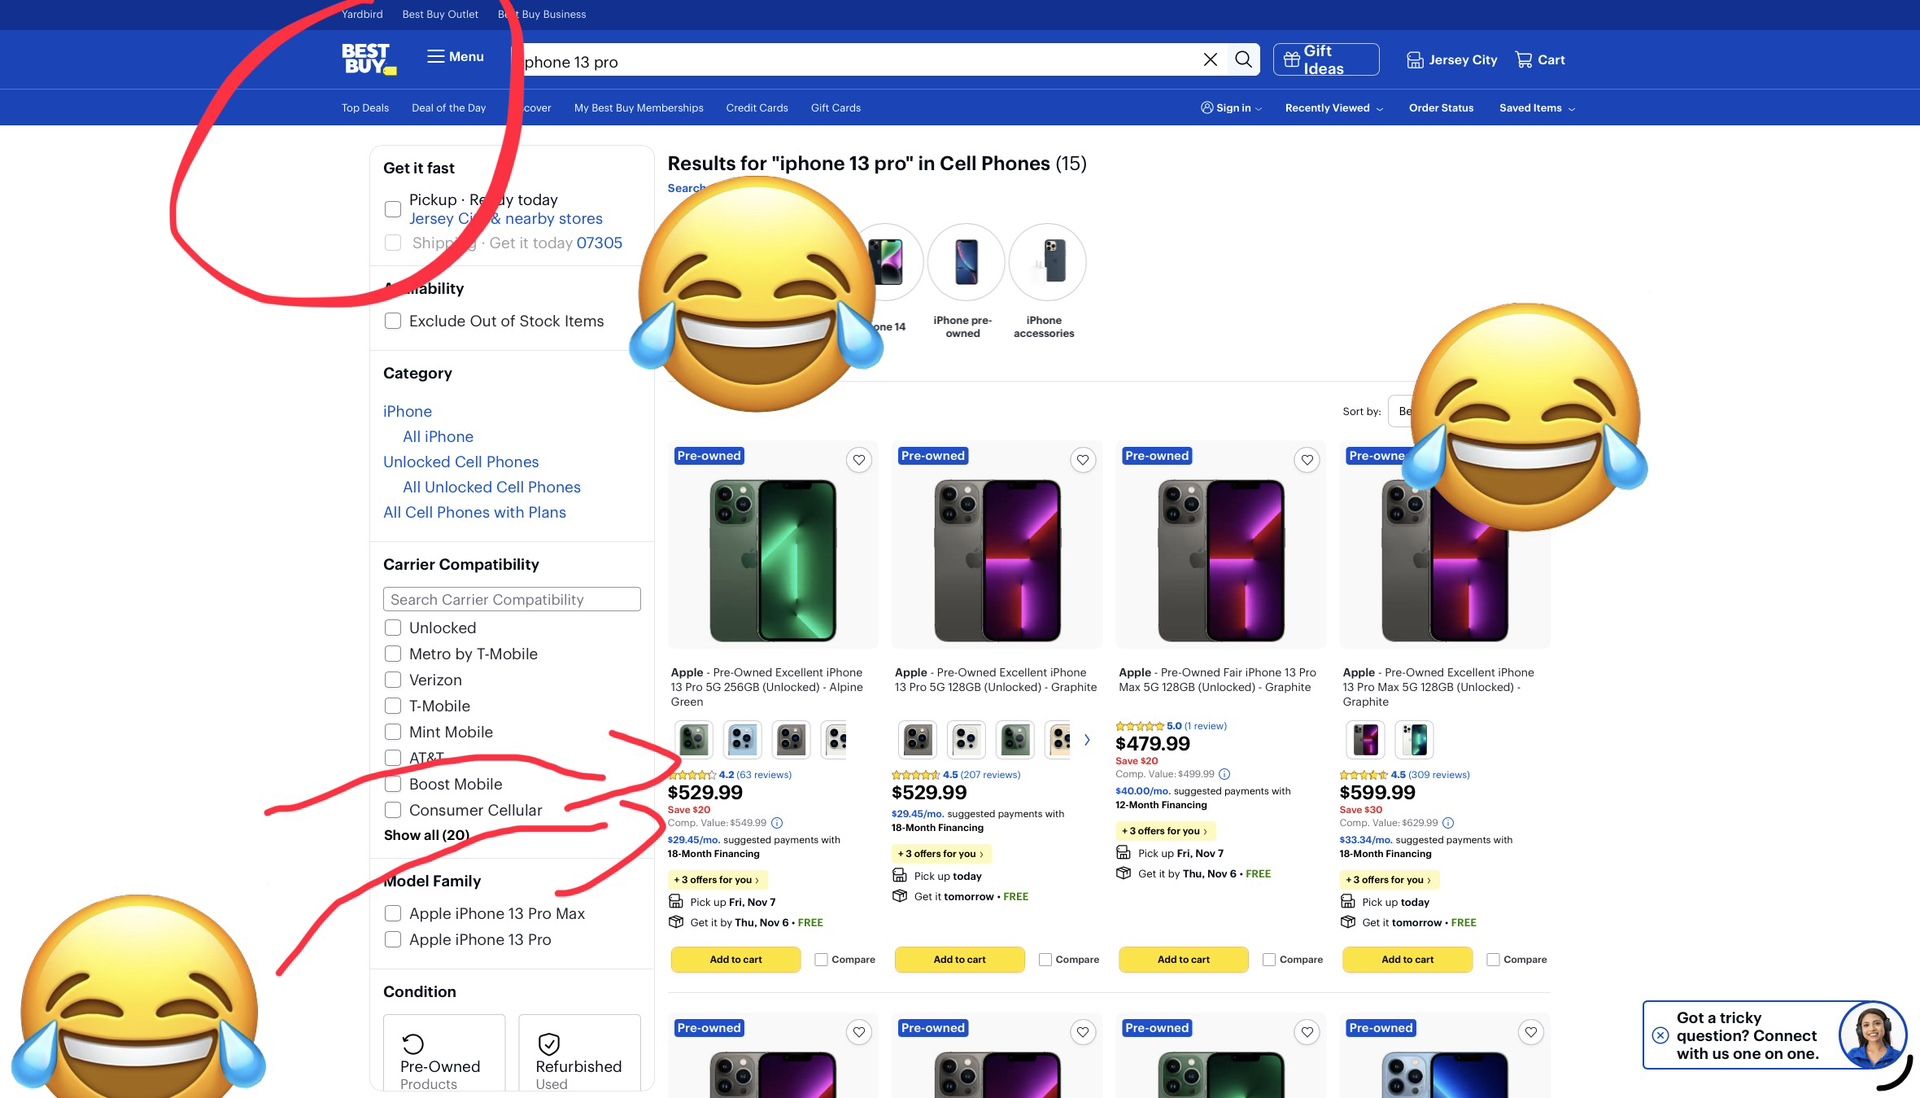Open the Saved Items dropdown
Screen dimensions: 1920x1098
(1536, 108)
